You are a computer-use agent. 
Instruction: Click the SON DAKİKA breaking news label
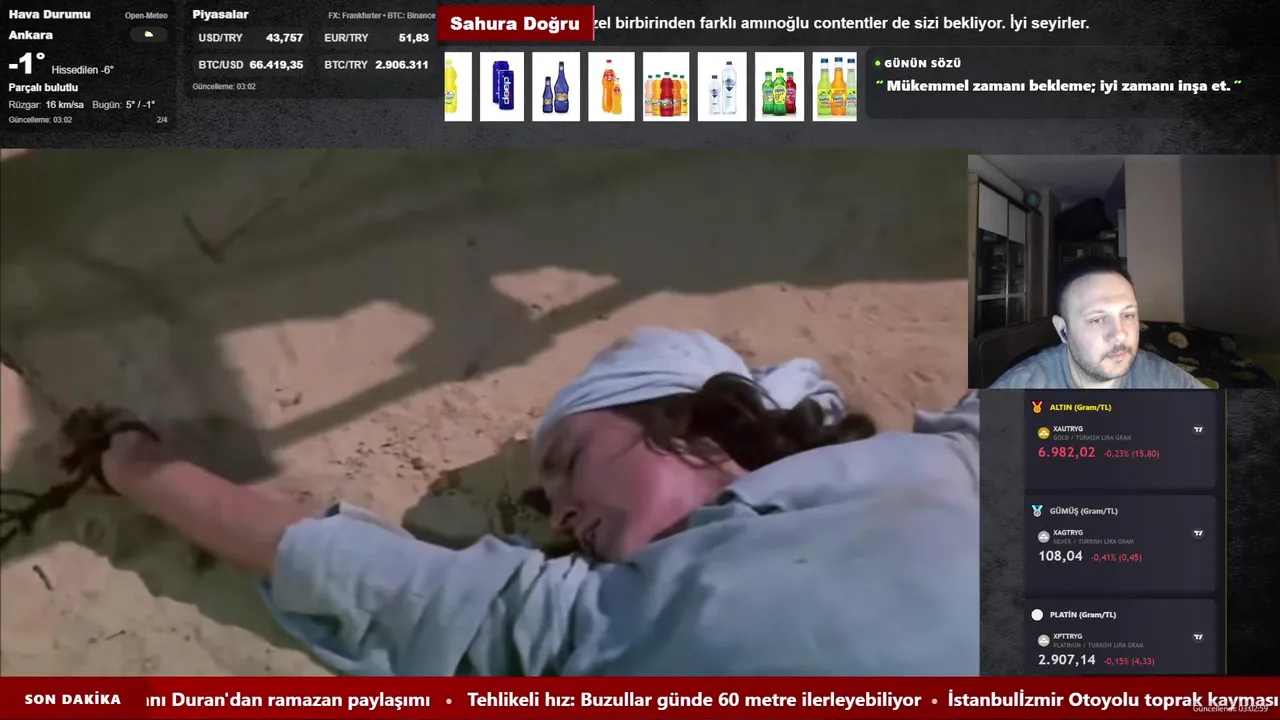(73, 700)
